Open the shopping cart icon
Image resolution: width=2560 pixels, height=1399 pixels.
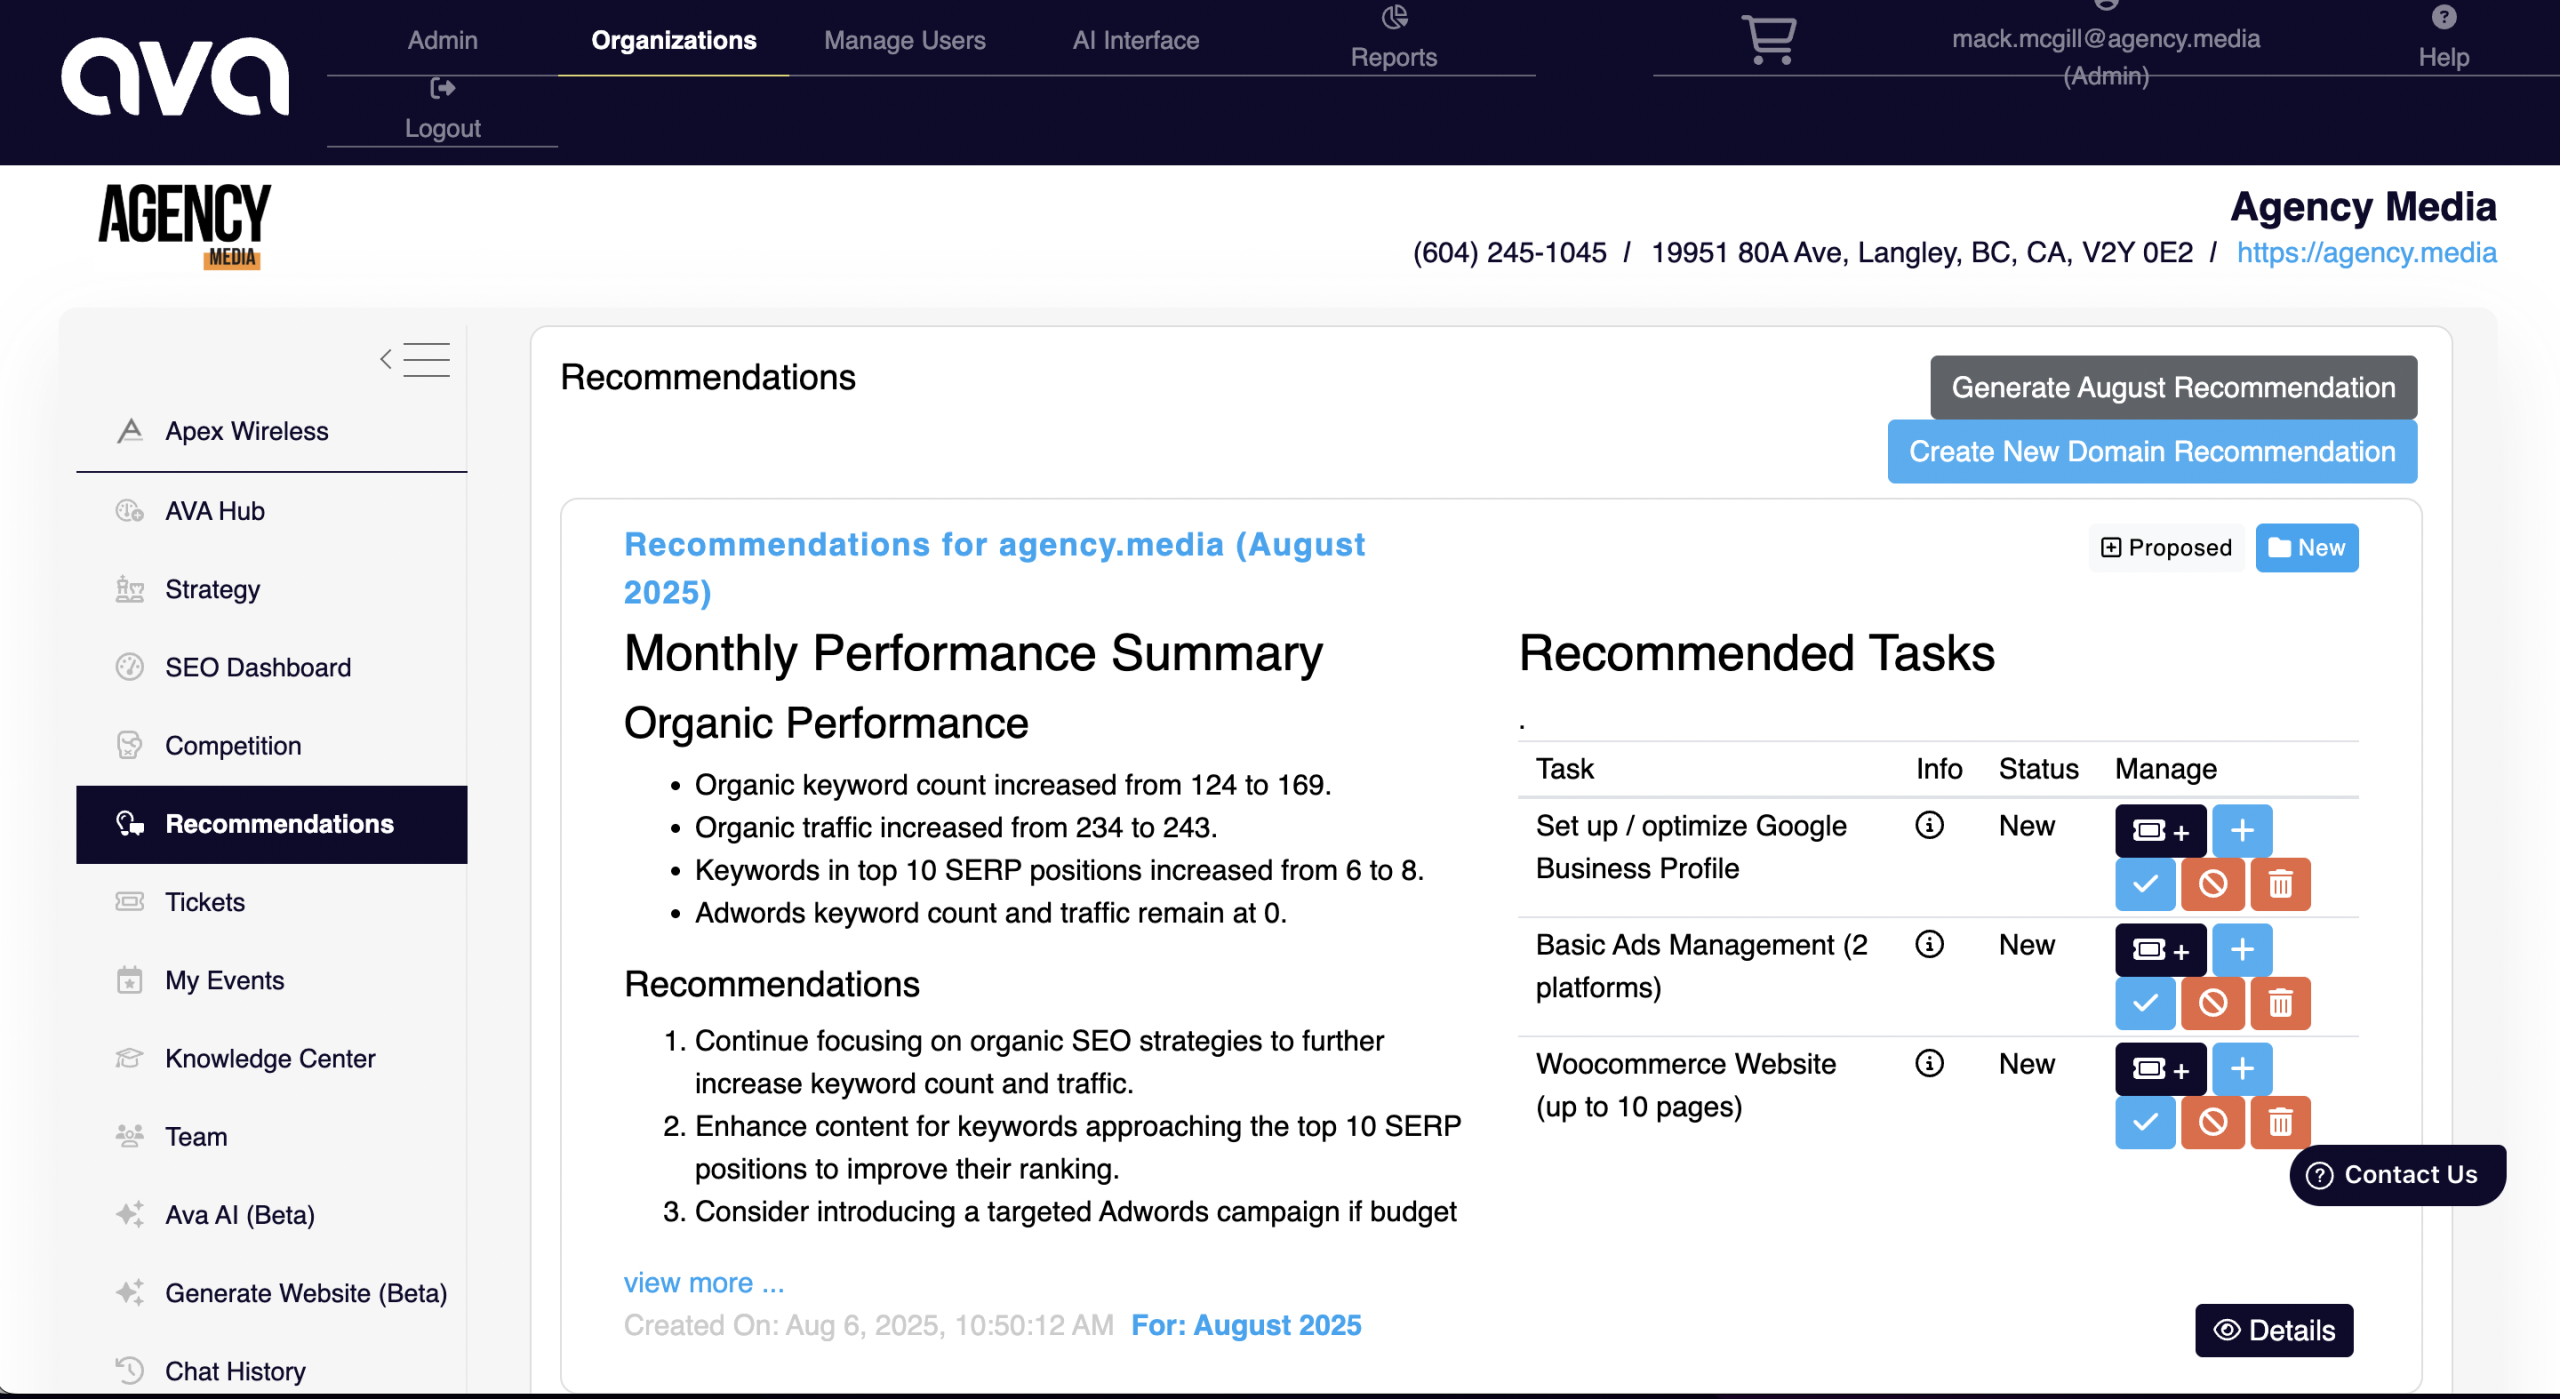(x=1769, y=40)
